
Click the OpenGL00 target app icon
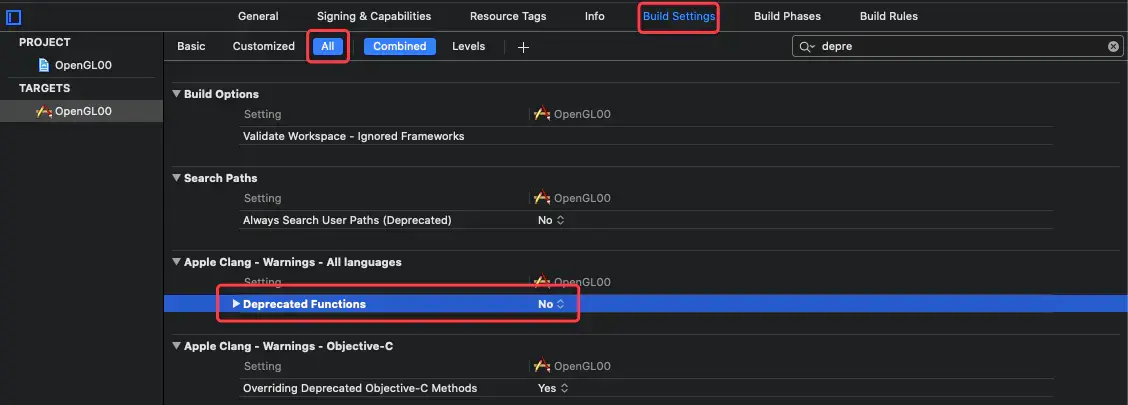tap(44, 112)
